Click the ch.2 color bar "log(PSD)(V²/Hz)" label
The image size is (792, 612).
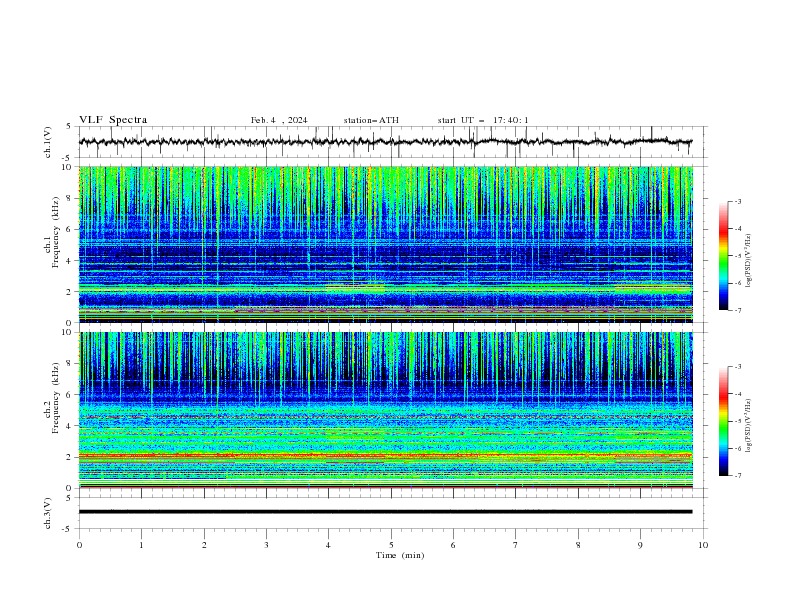coord(749,426)
